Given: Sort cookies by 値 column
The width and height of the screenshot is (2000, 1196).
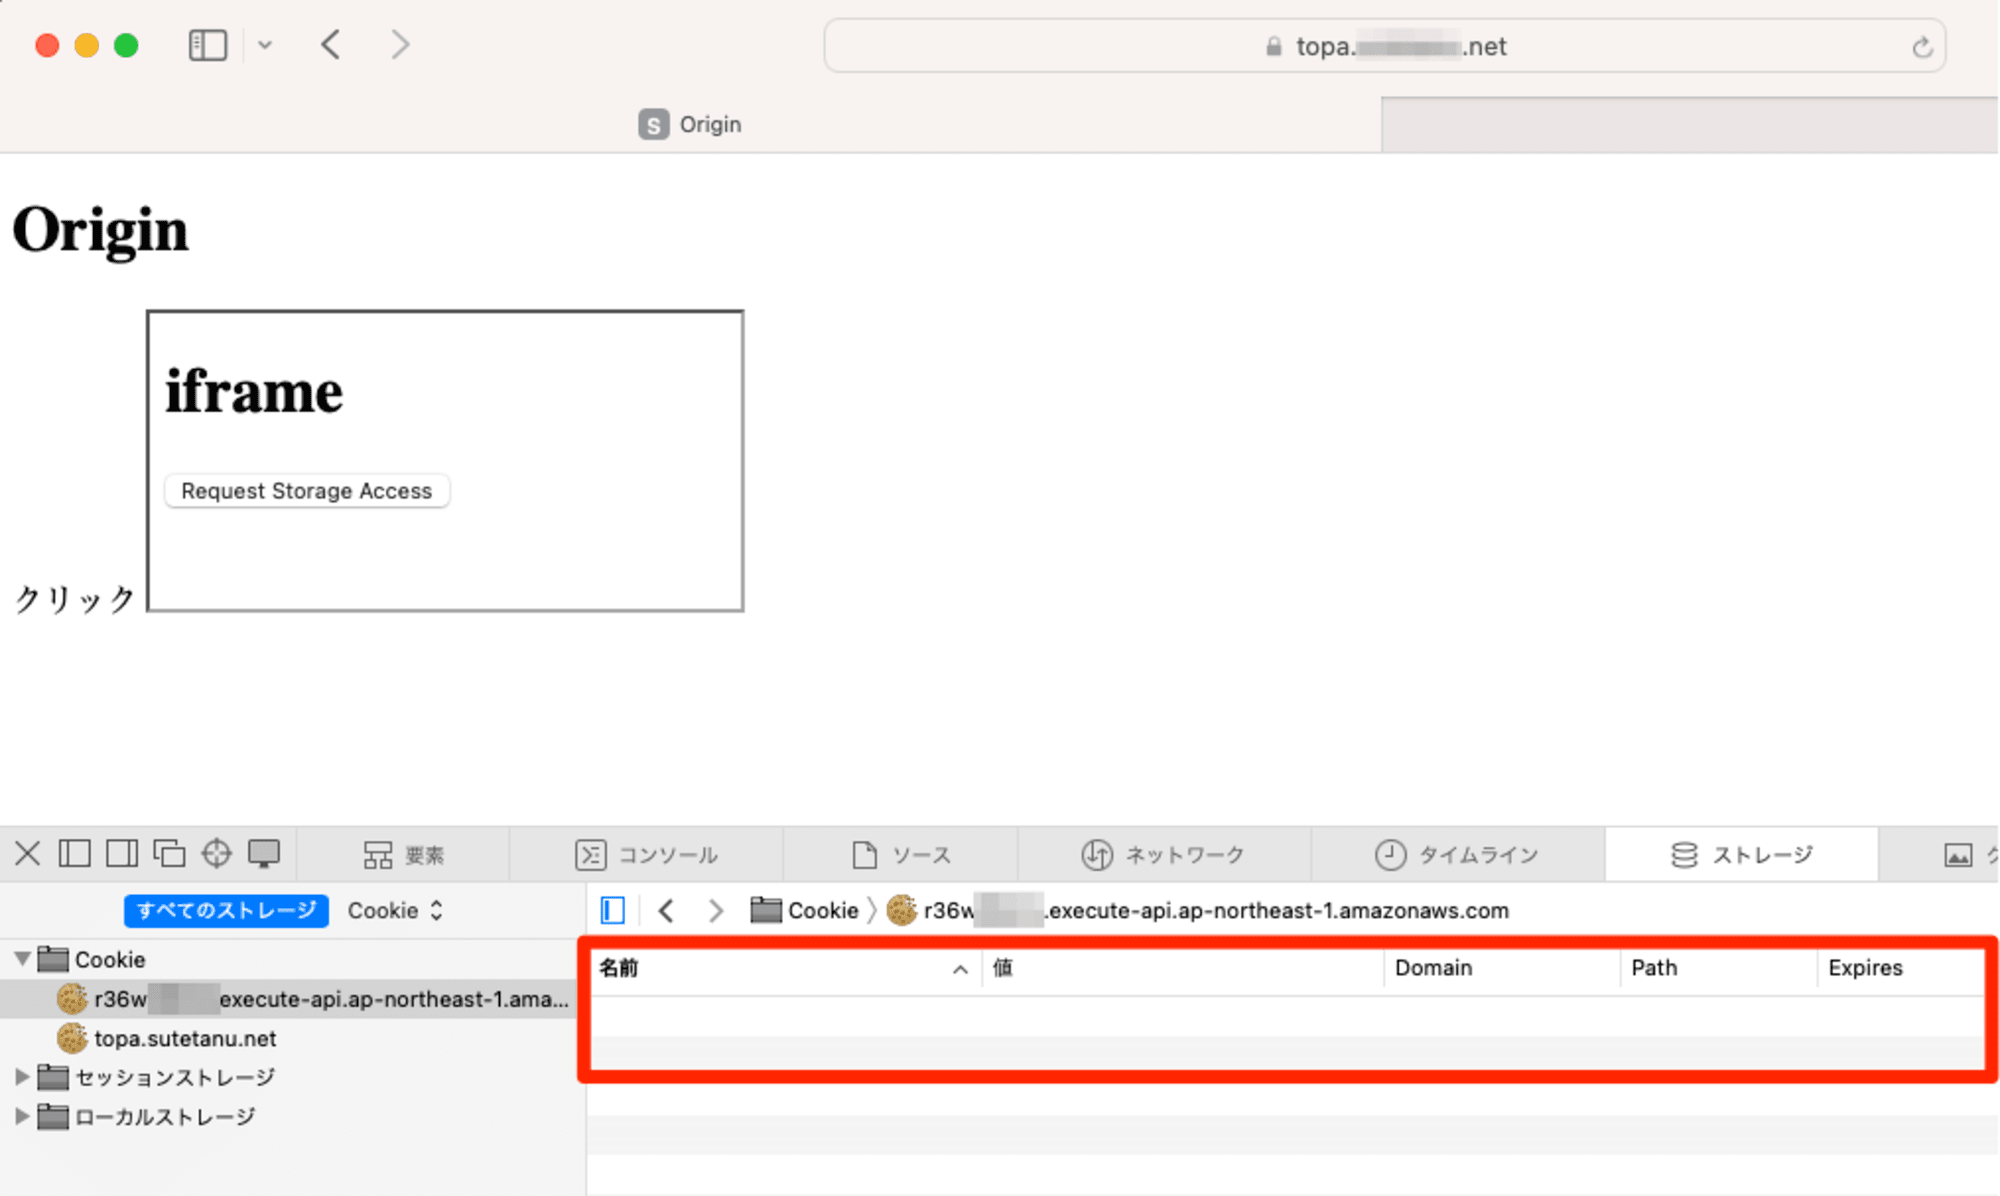Looking at the screenshot, I should (x=1184, y=968).
